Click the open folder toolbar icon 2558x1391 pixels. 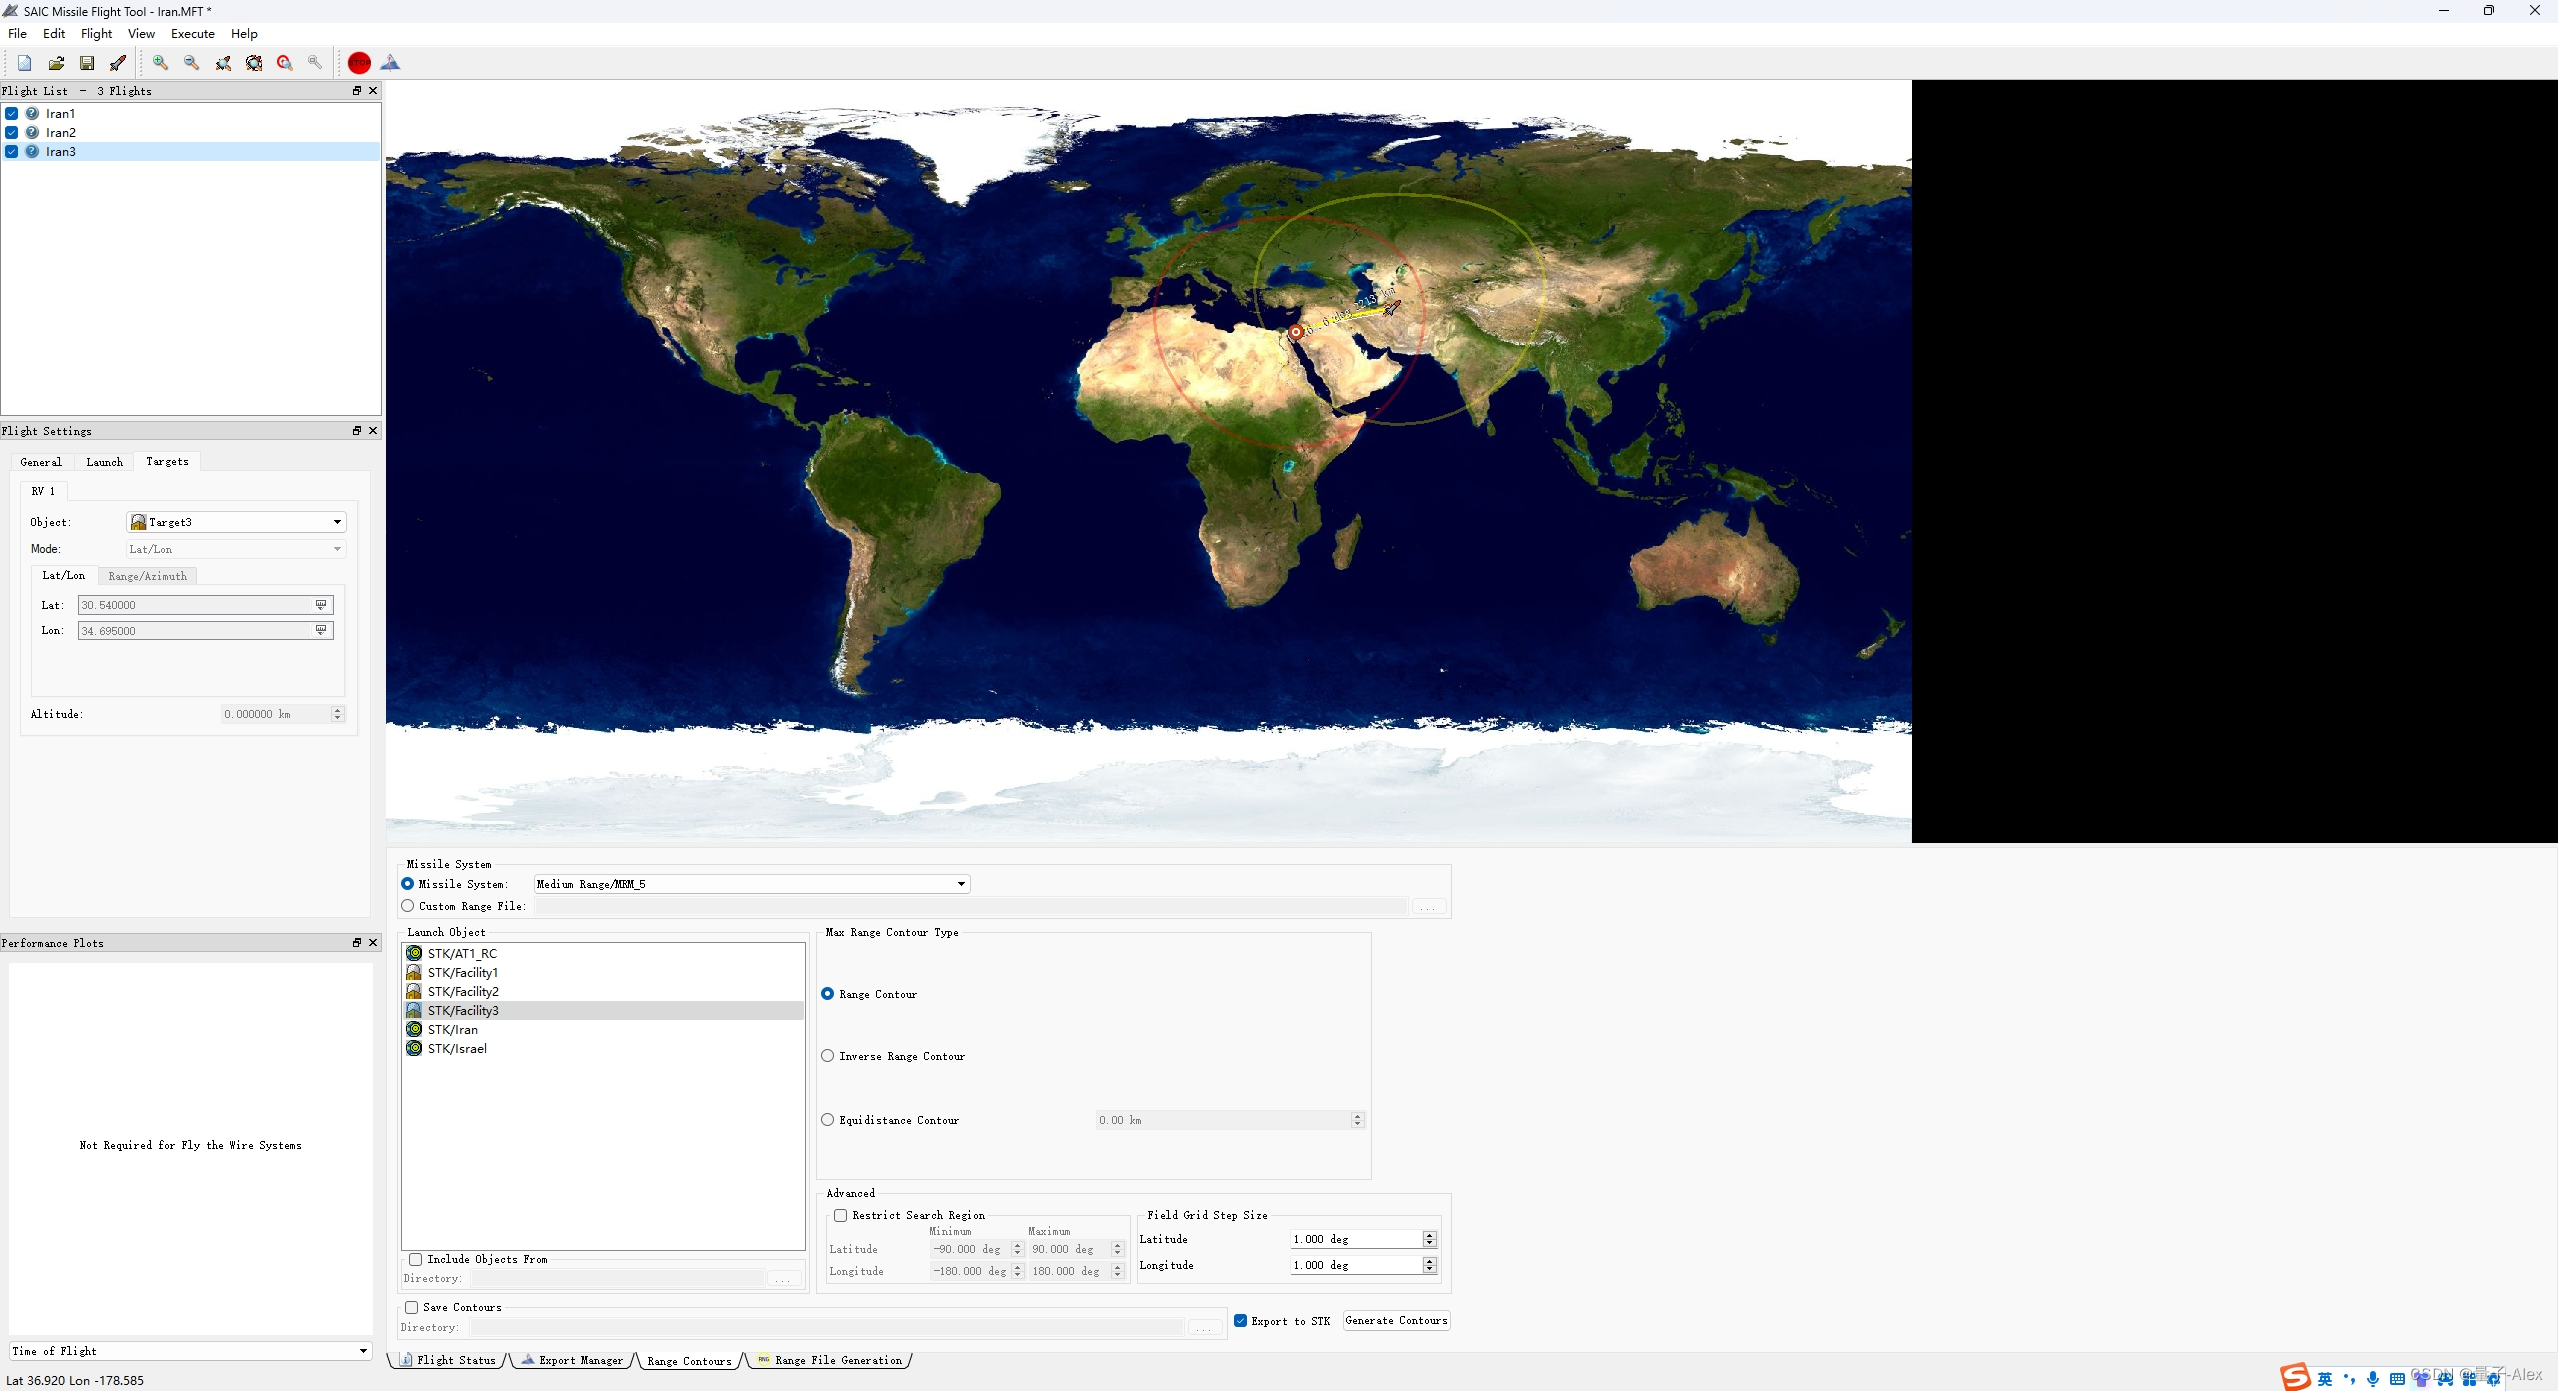[x=56, y=63]
